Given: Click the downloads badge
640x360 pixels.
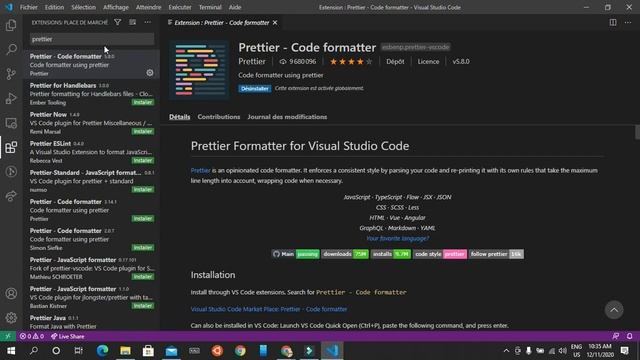Looking at the screenshot, I should (x=345, y=254).
